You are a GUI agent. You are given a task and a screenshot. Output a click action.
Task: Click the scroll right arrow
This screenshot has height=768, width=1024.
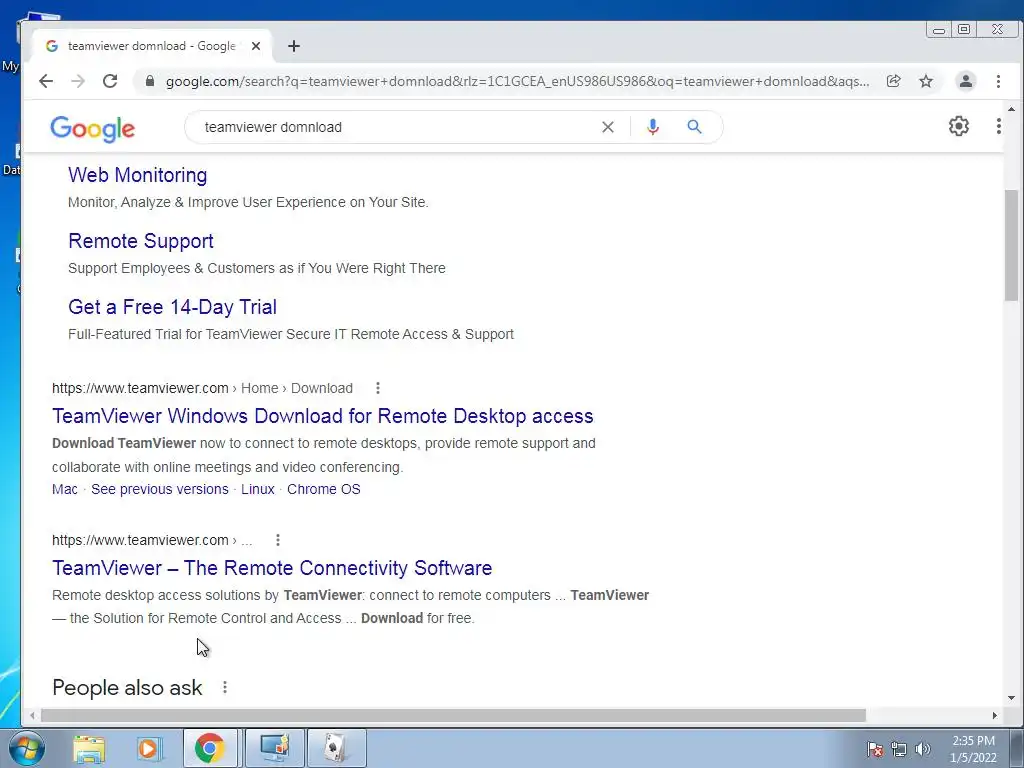pyautogui.click(x=994, y=716)
